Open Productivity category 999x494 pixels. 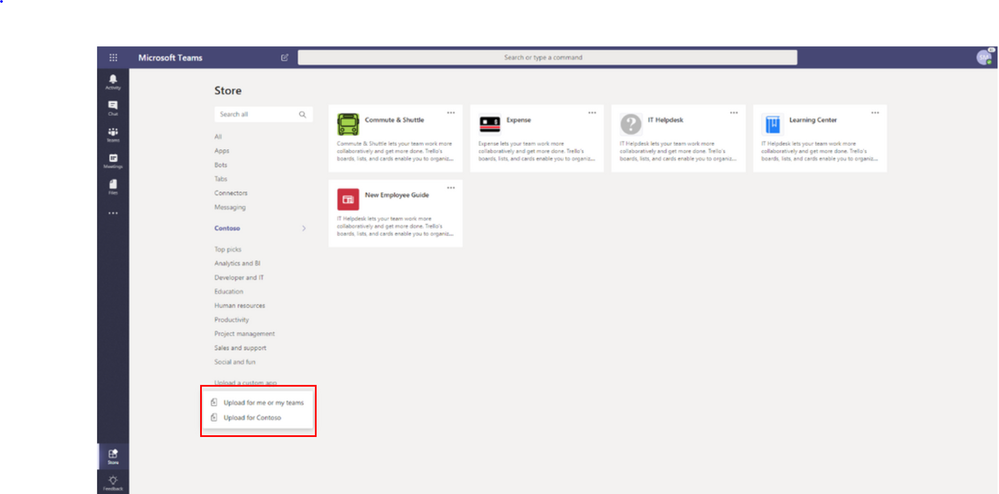(232, 319)
